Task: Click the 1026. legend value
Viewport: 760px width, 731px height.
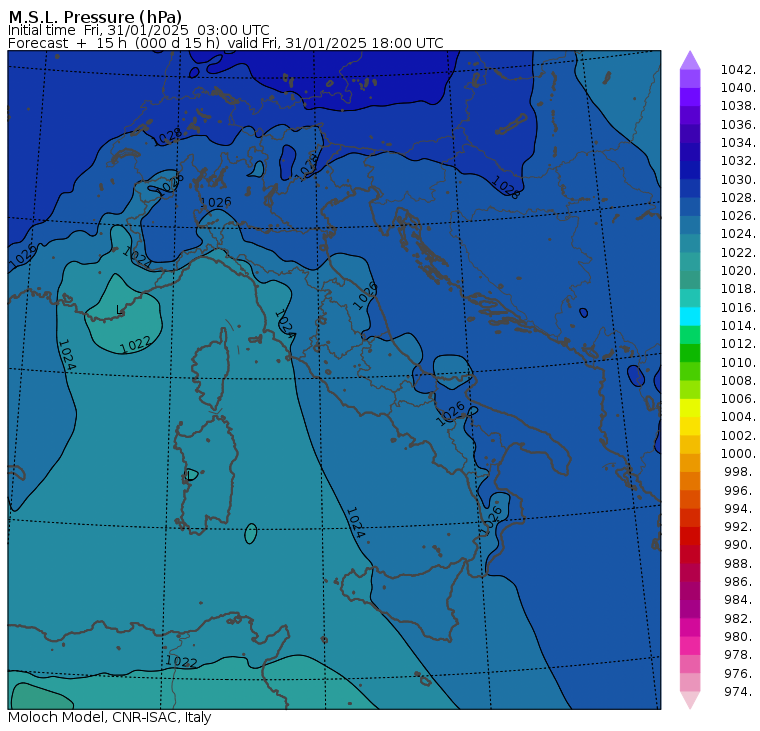Action: (738, 216)
